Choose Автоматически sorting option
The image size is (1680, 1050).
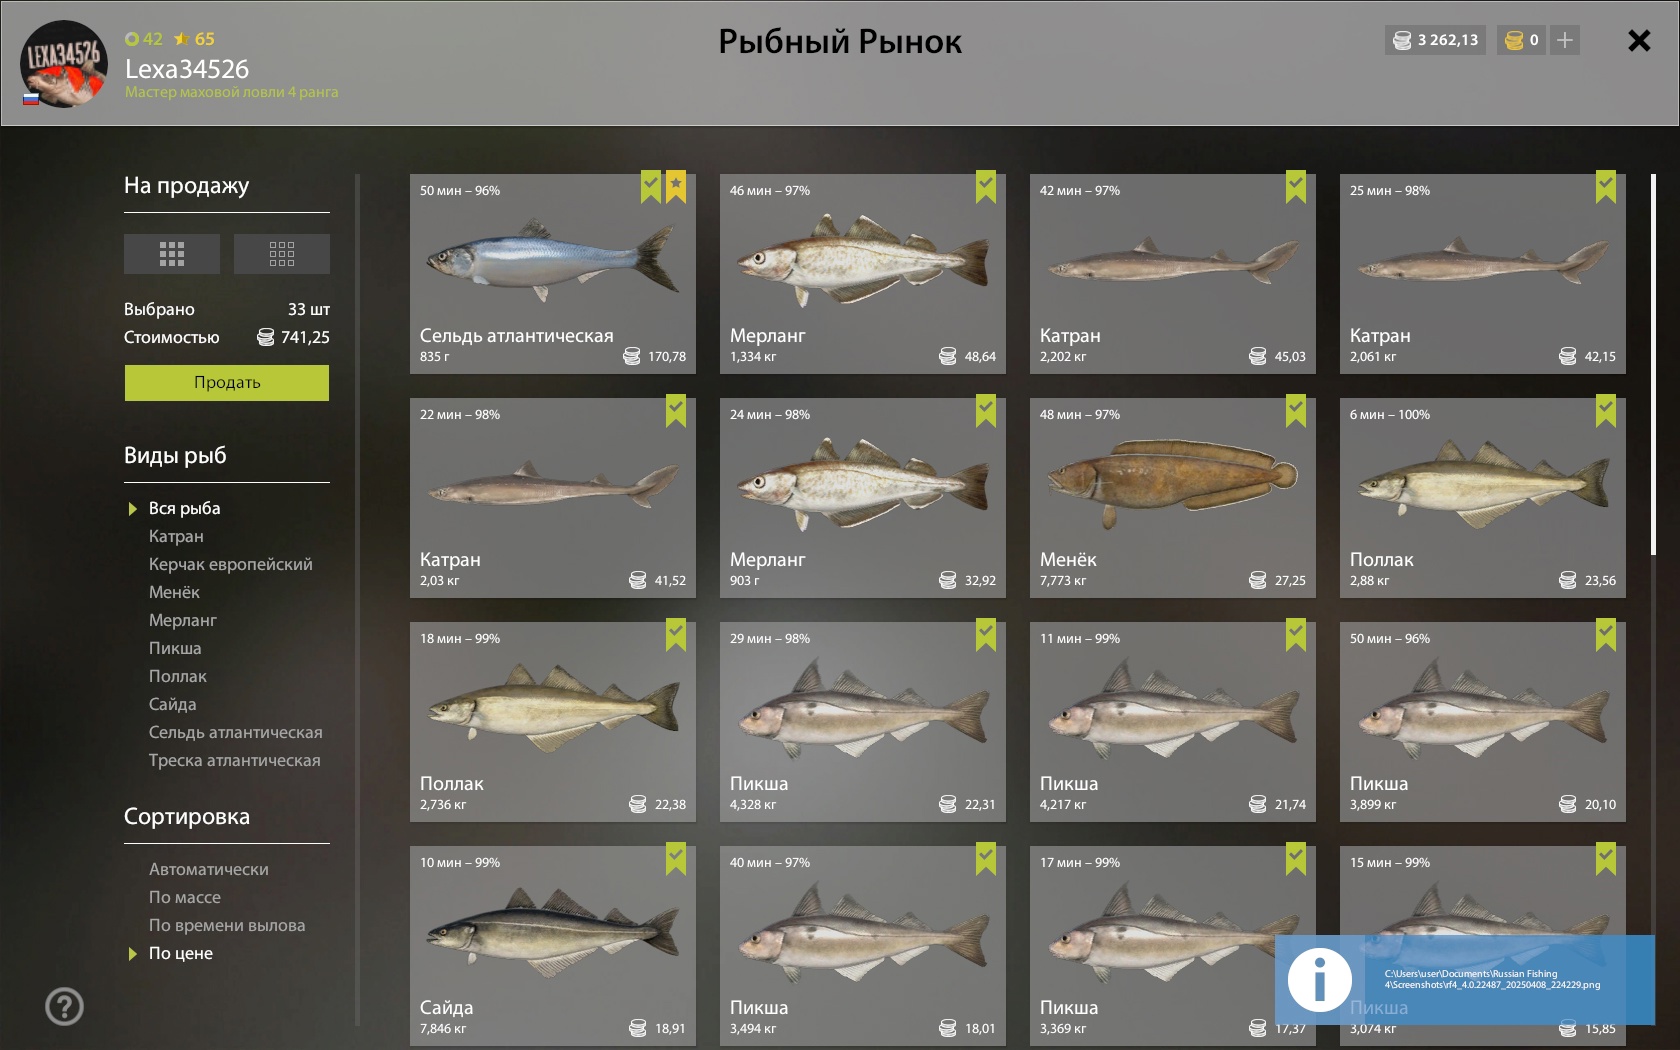click(209, 869)
